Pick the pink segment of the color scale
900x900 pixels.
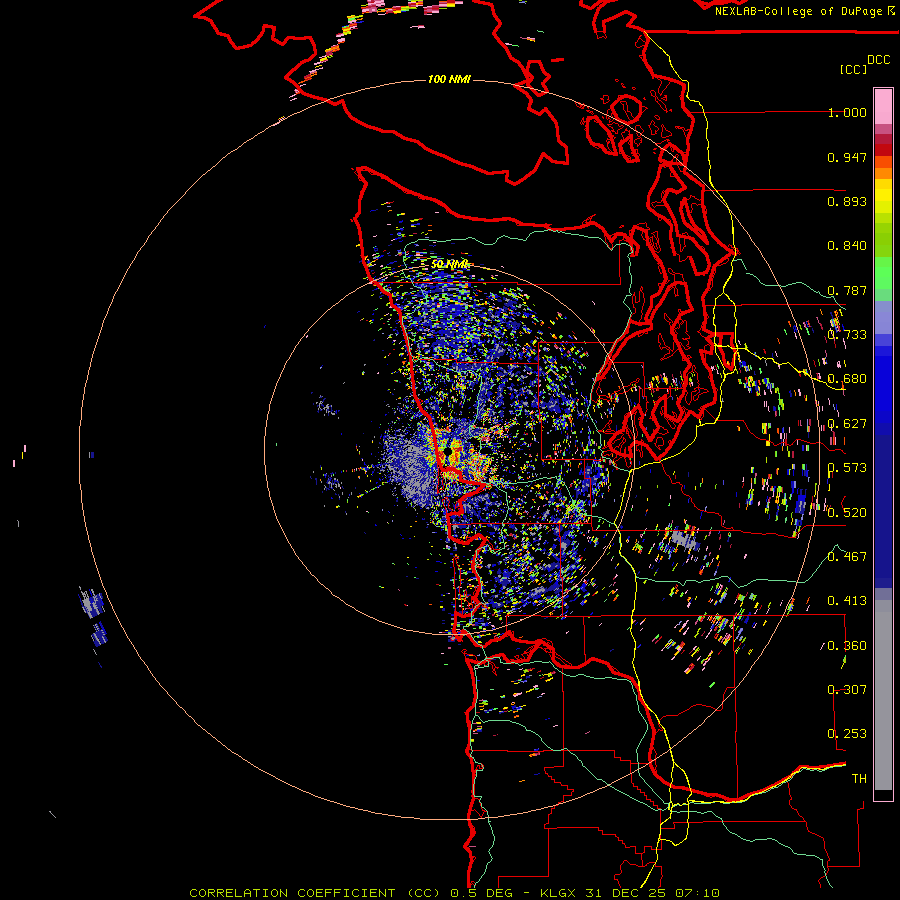(x=883, y=107)
